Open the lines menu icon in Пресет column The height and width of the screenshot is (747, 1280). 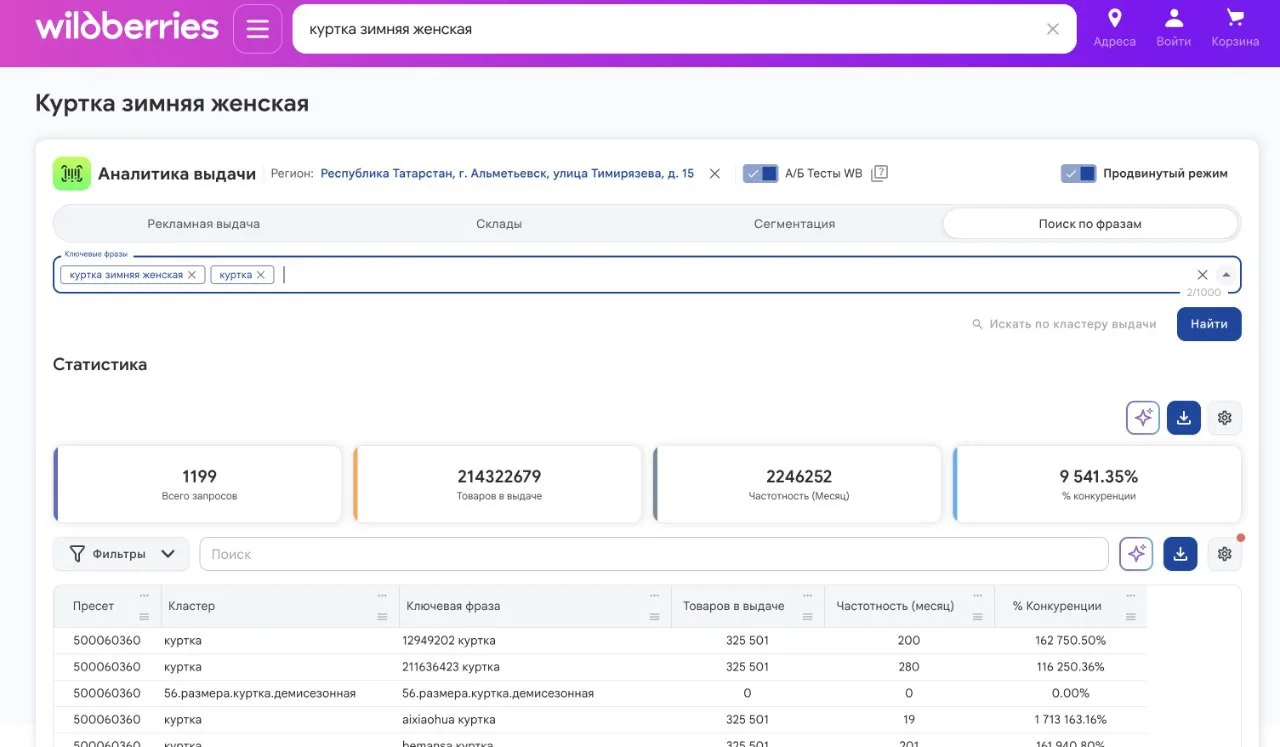(144, 617)
